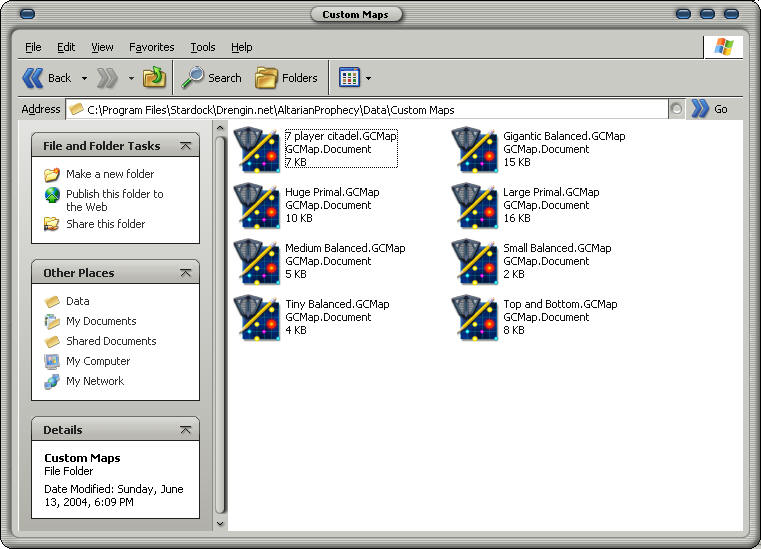Select Large Primal.GCMap file icon
This screenshot has width=761, height=549.
click(475, 206)
